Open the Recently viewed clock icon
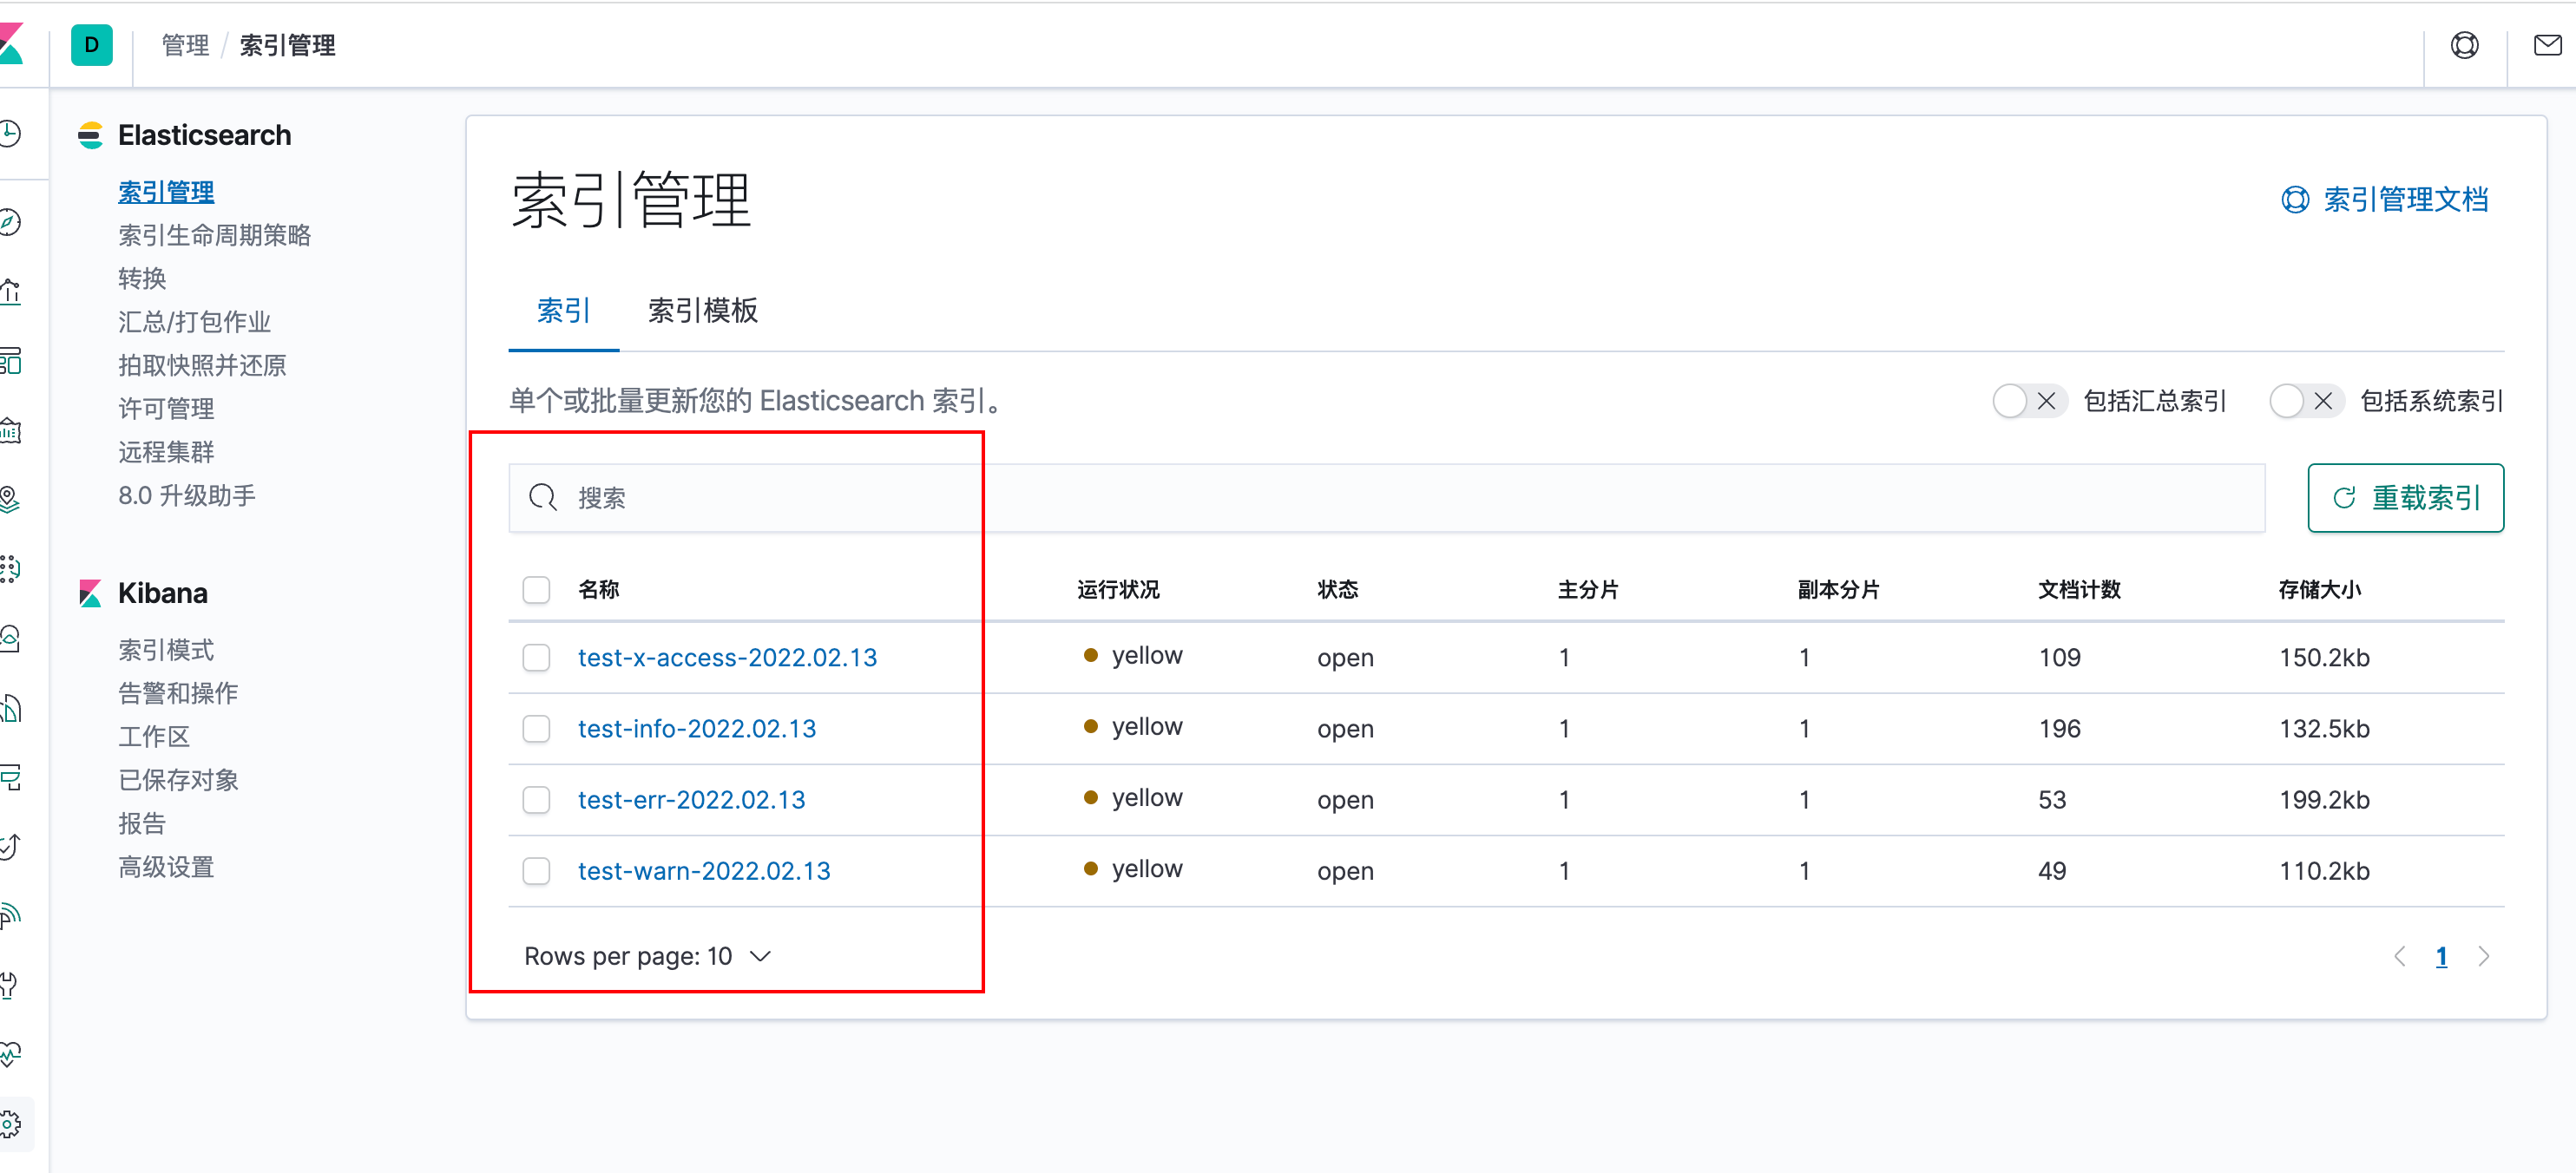 coord(10,133)
